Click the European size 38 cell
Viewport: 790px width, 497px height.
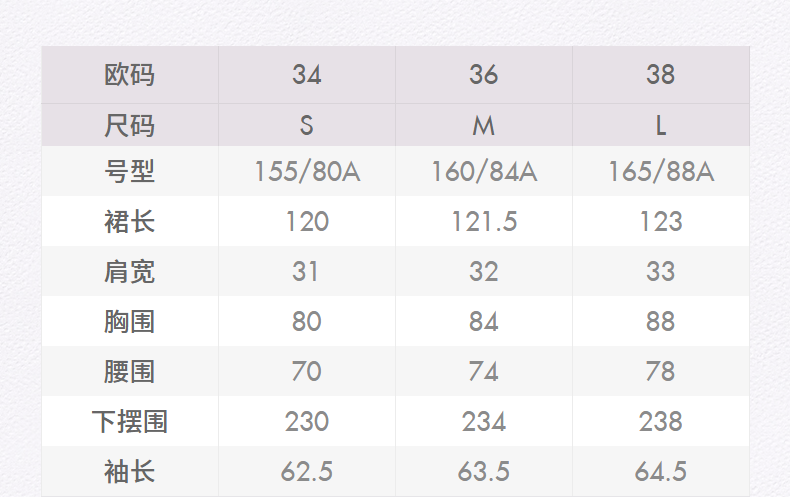(661, 75)
